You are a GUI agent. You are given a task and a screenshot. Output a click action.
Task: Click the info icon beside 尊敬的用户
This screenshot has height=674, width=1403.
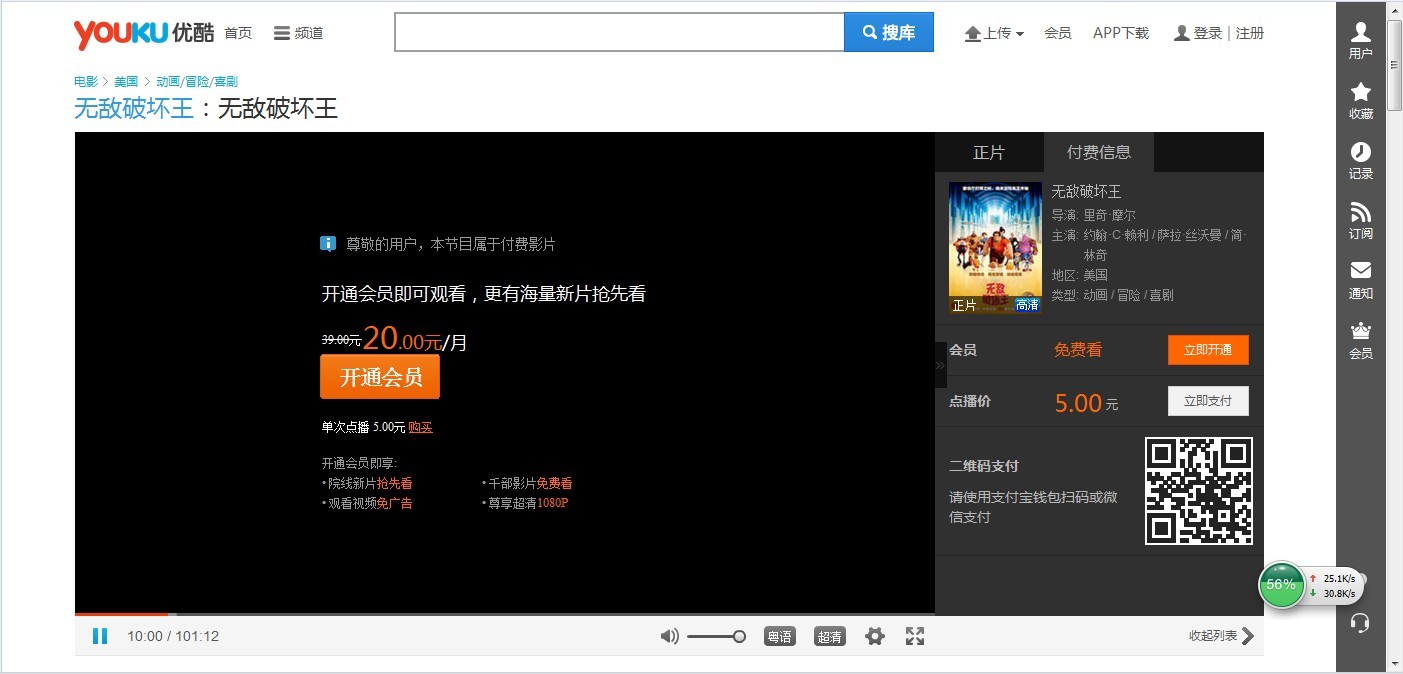(x=328, y=244)
